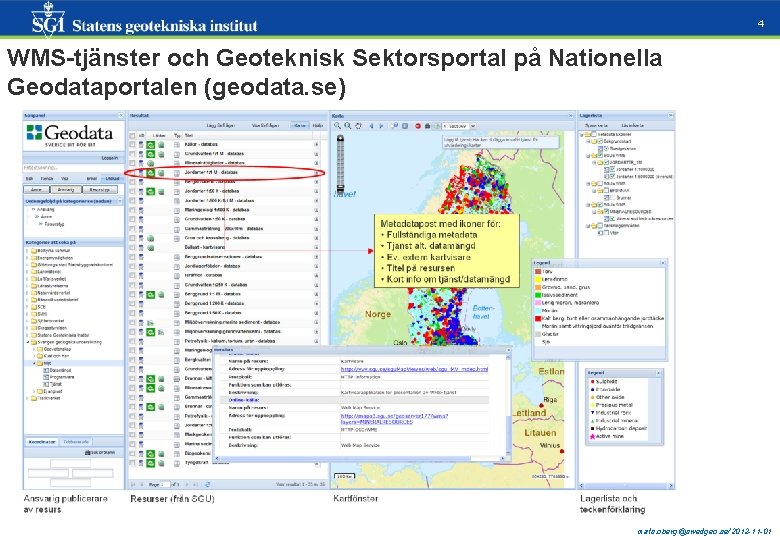This screenshot has height=540, width=780.
Task: Click the map zoom level slider bar
Action: coord(340,163)
